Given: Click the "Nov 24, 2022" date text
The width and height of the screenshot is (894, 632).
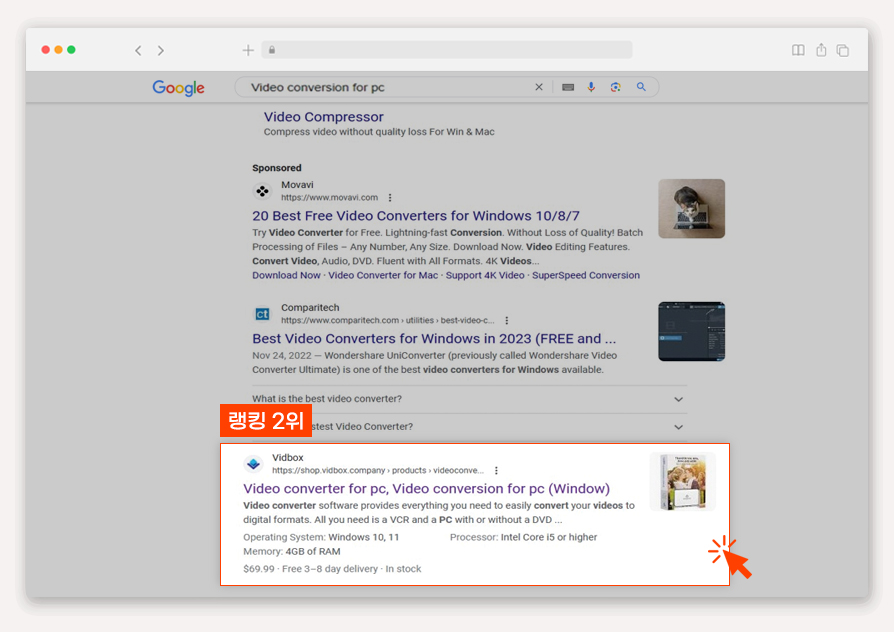Looking at the screenshot, I should 282,355.
